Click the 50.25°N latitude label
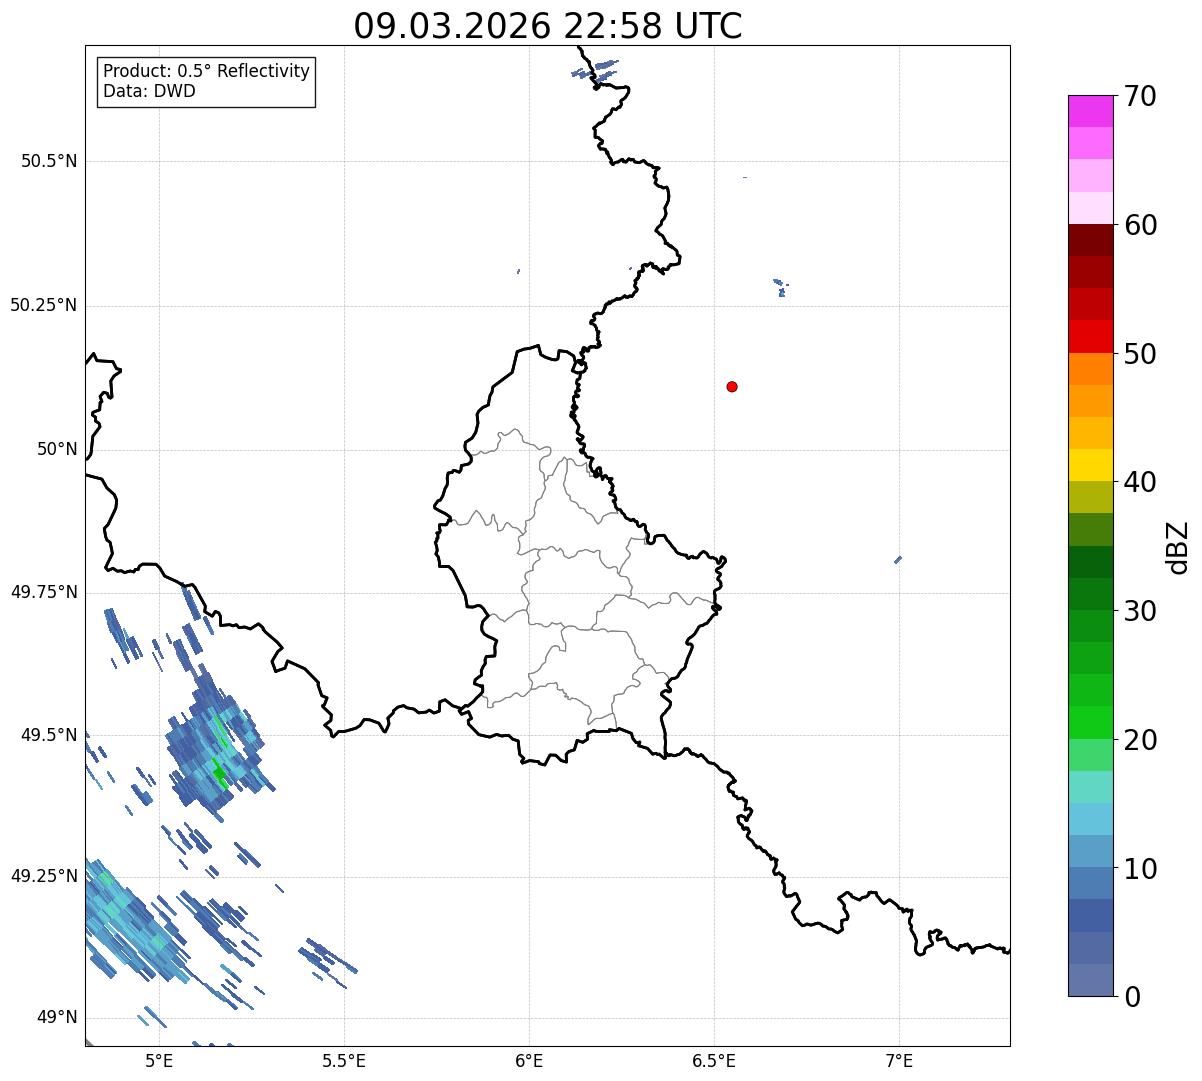 44,305
